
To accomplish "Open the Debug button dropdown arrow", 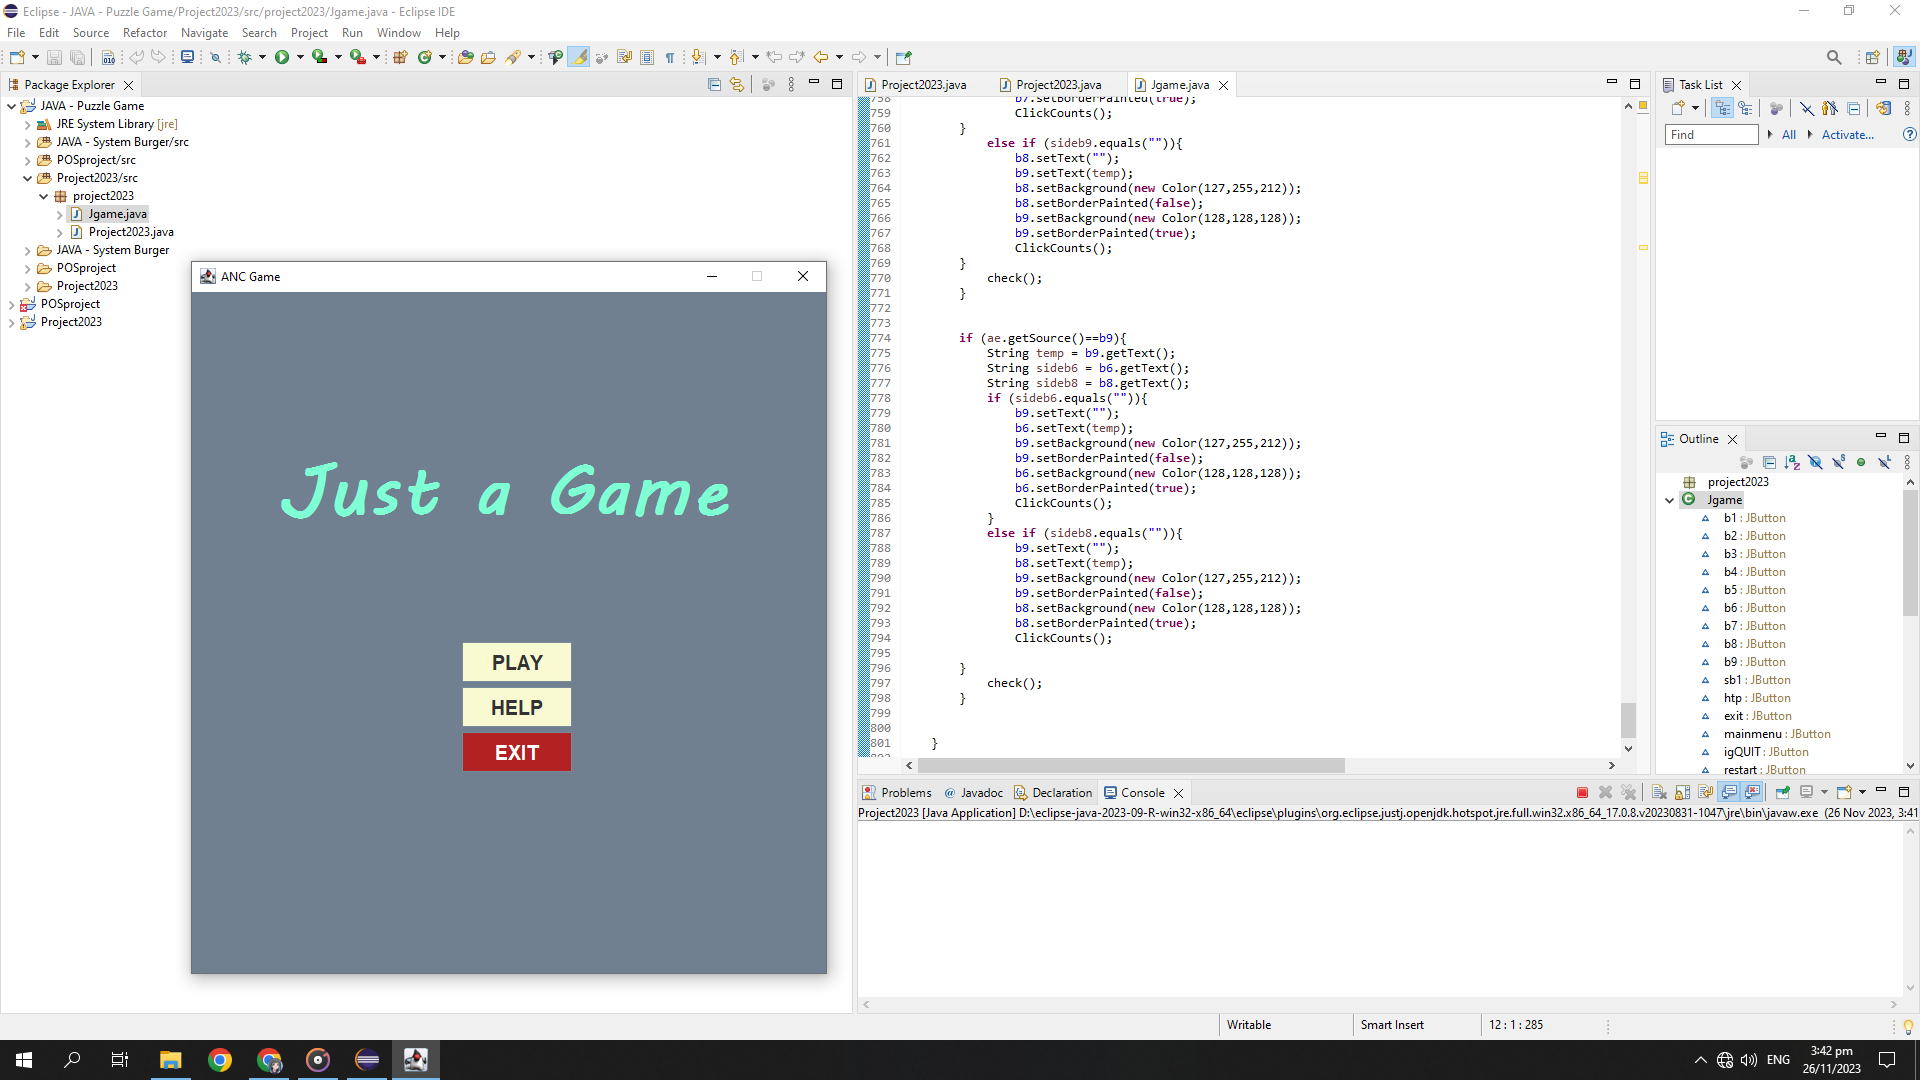I will pyautogui.click(x=262, y=57).
